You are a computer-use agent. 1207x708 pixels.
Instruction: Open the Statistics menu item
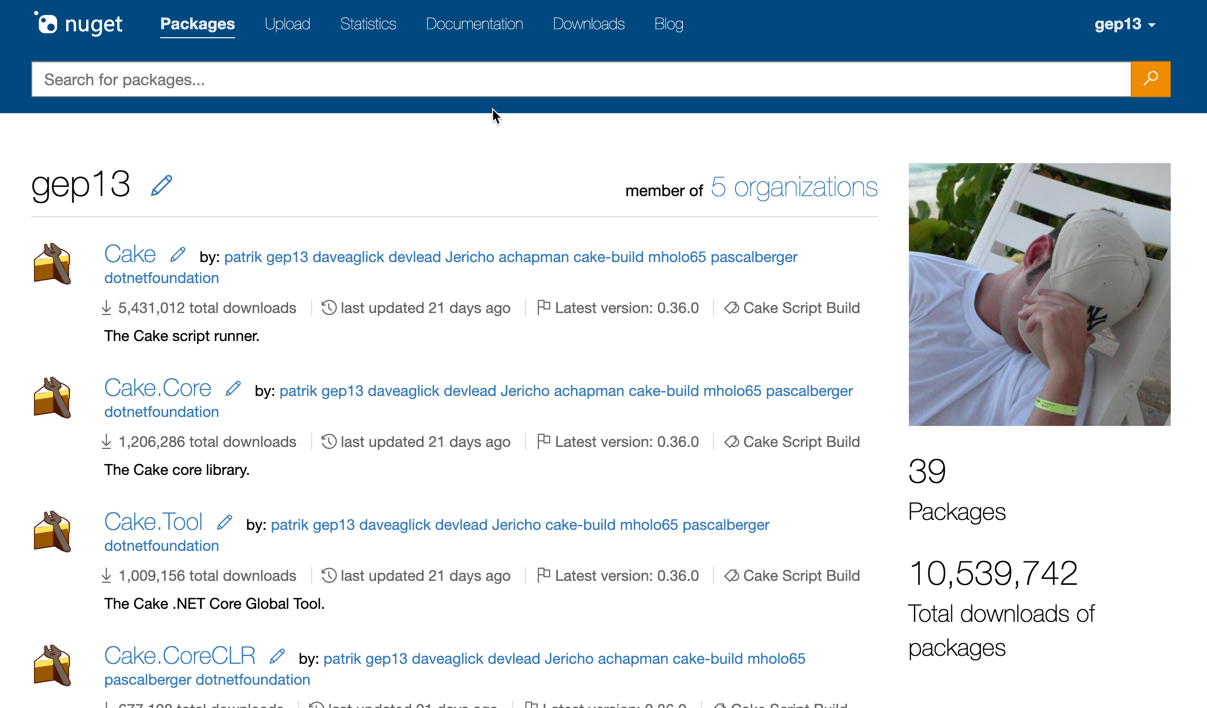click(368, 24)
